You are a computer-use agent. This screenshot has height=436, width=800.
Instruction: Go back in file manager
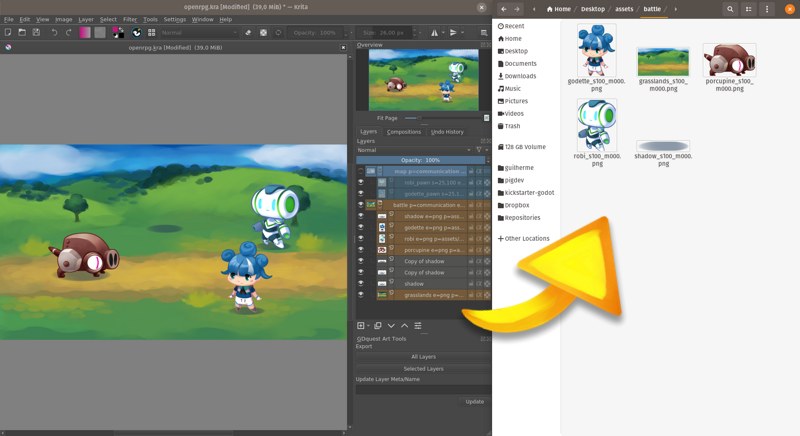pos(504,9)
